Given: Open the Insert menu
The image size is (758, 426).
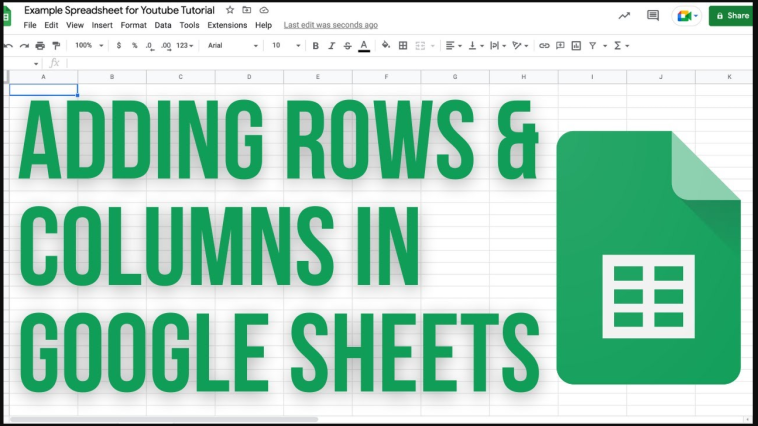Looking at the screenshot, I should pyautogui.click(x=102, y=25).
